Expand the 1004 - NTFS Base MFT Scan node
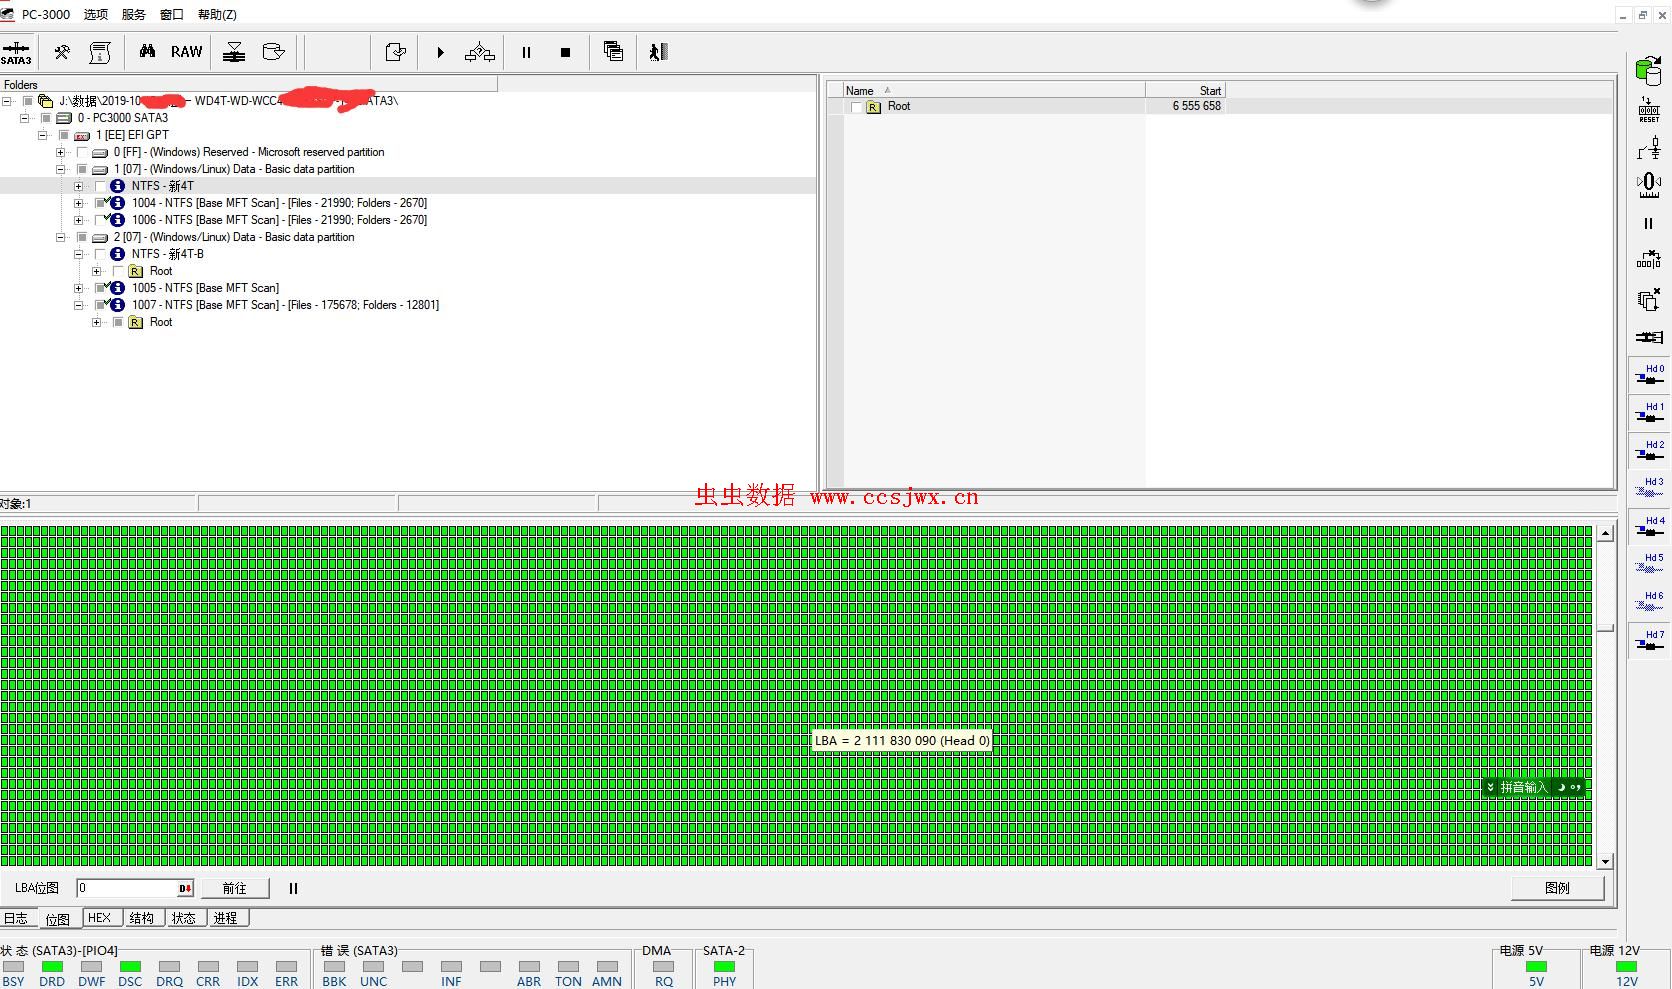The height and width of the screenshot is (989, 1672). point(79,203)
